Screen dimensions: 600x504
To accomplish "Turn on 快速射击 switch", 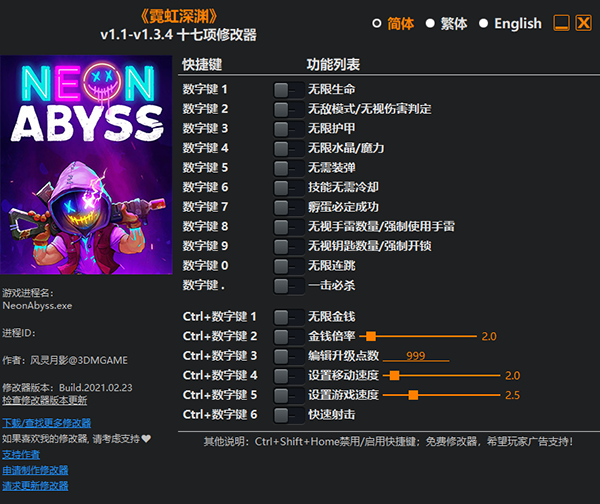I will pyautogui.click(x=289, y=415).
